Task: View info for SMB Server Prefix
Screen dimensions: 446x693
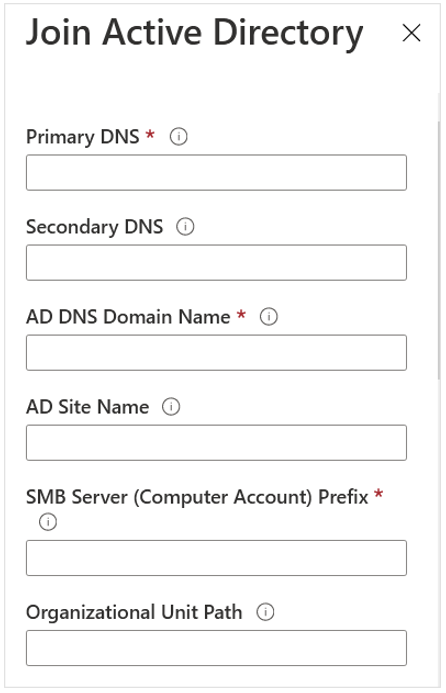Action: click(x=48, y=522)
